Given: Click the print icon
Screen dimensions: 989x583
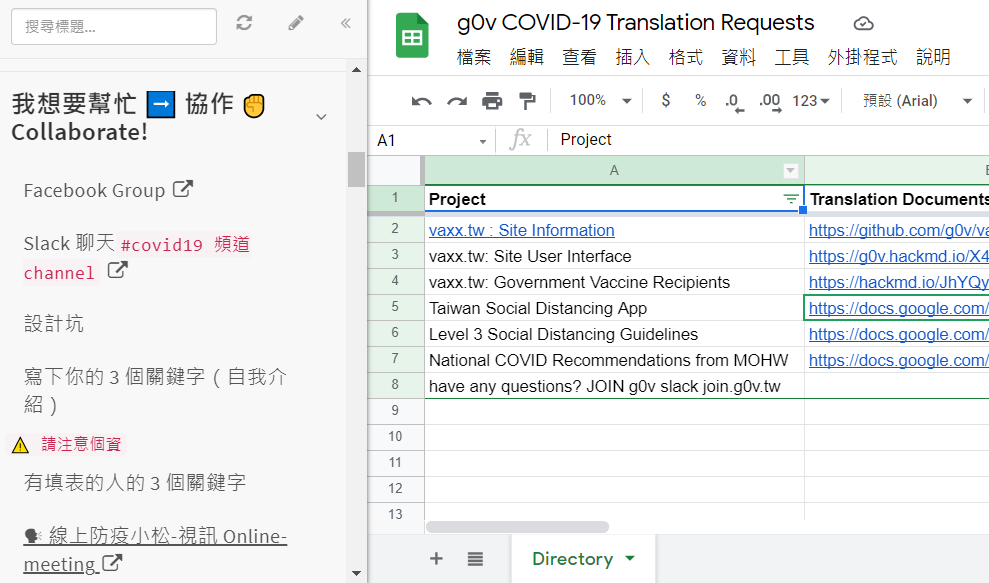Looking at the screenshot, I should point(492,101).
